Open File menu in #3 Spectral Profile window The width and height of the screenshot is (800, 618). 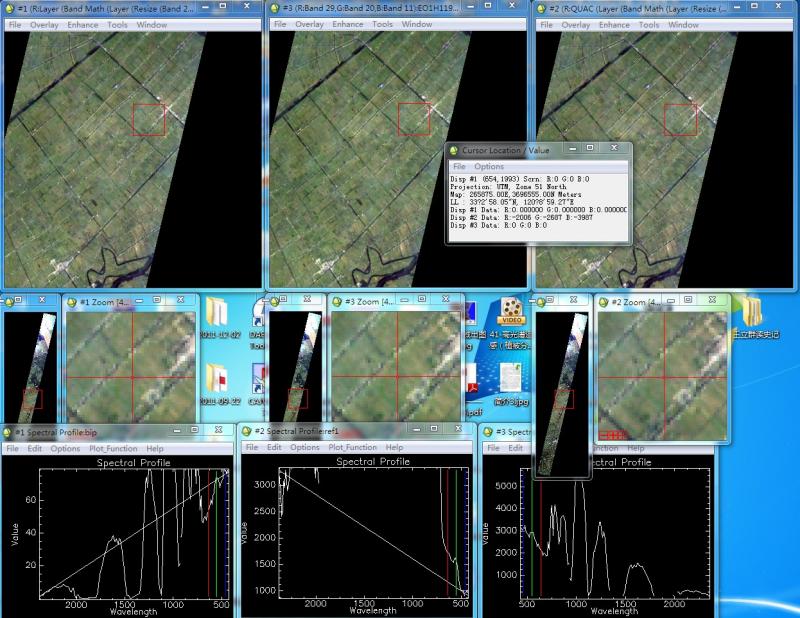point(493,448)
